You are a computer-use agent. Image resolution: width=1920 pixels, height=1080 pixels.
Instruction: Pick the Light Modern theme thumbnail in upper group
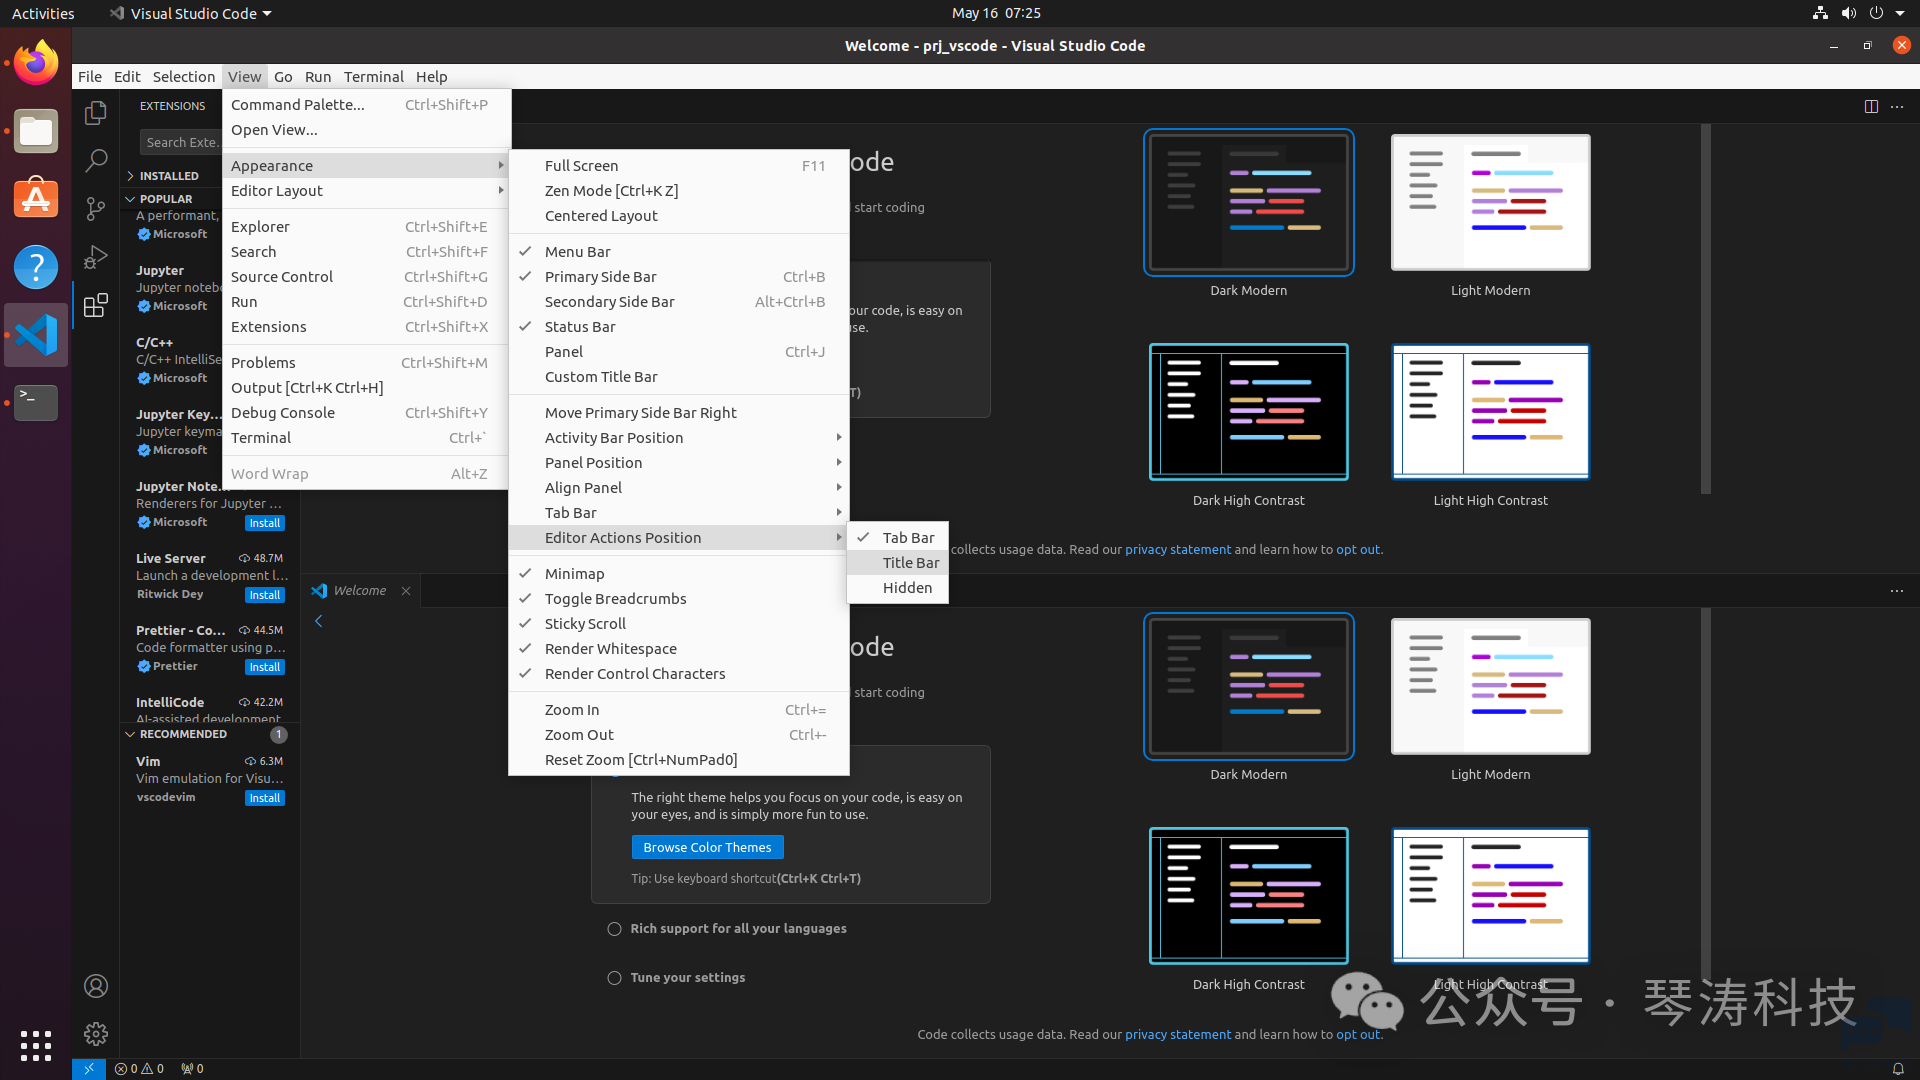click(1490, 202)
